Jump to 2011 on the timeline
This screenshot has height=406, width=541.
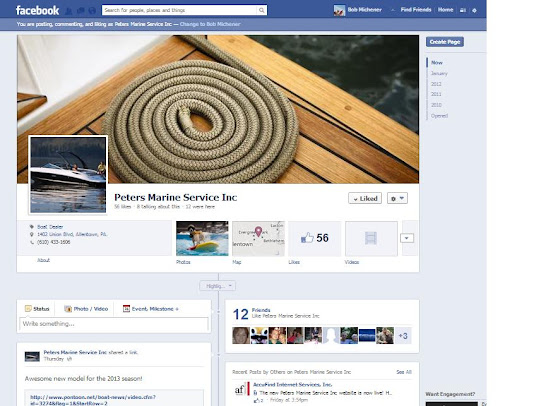(436, 94)
